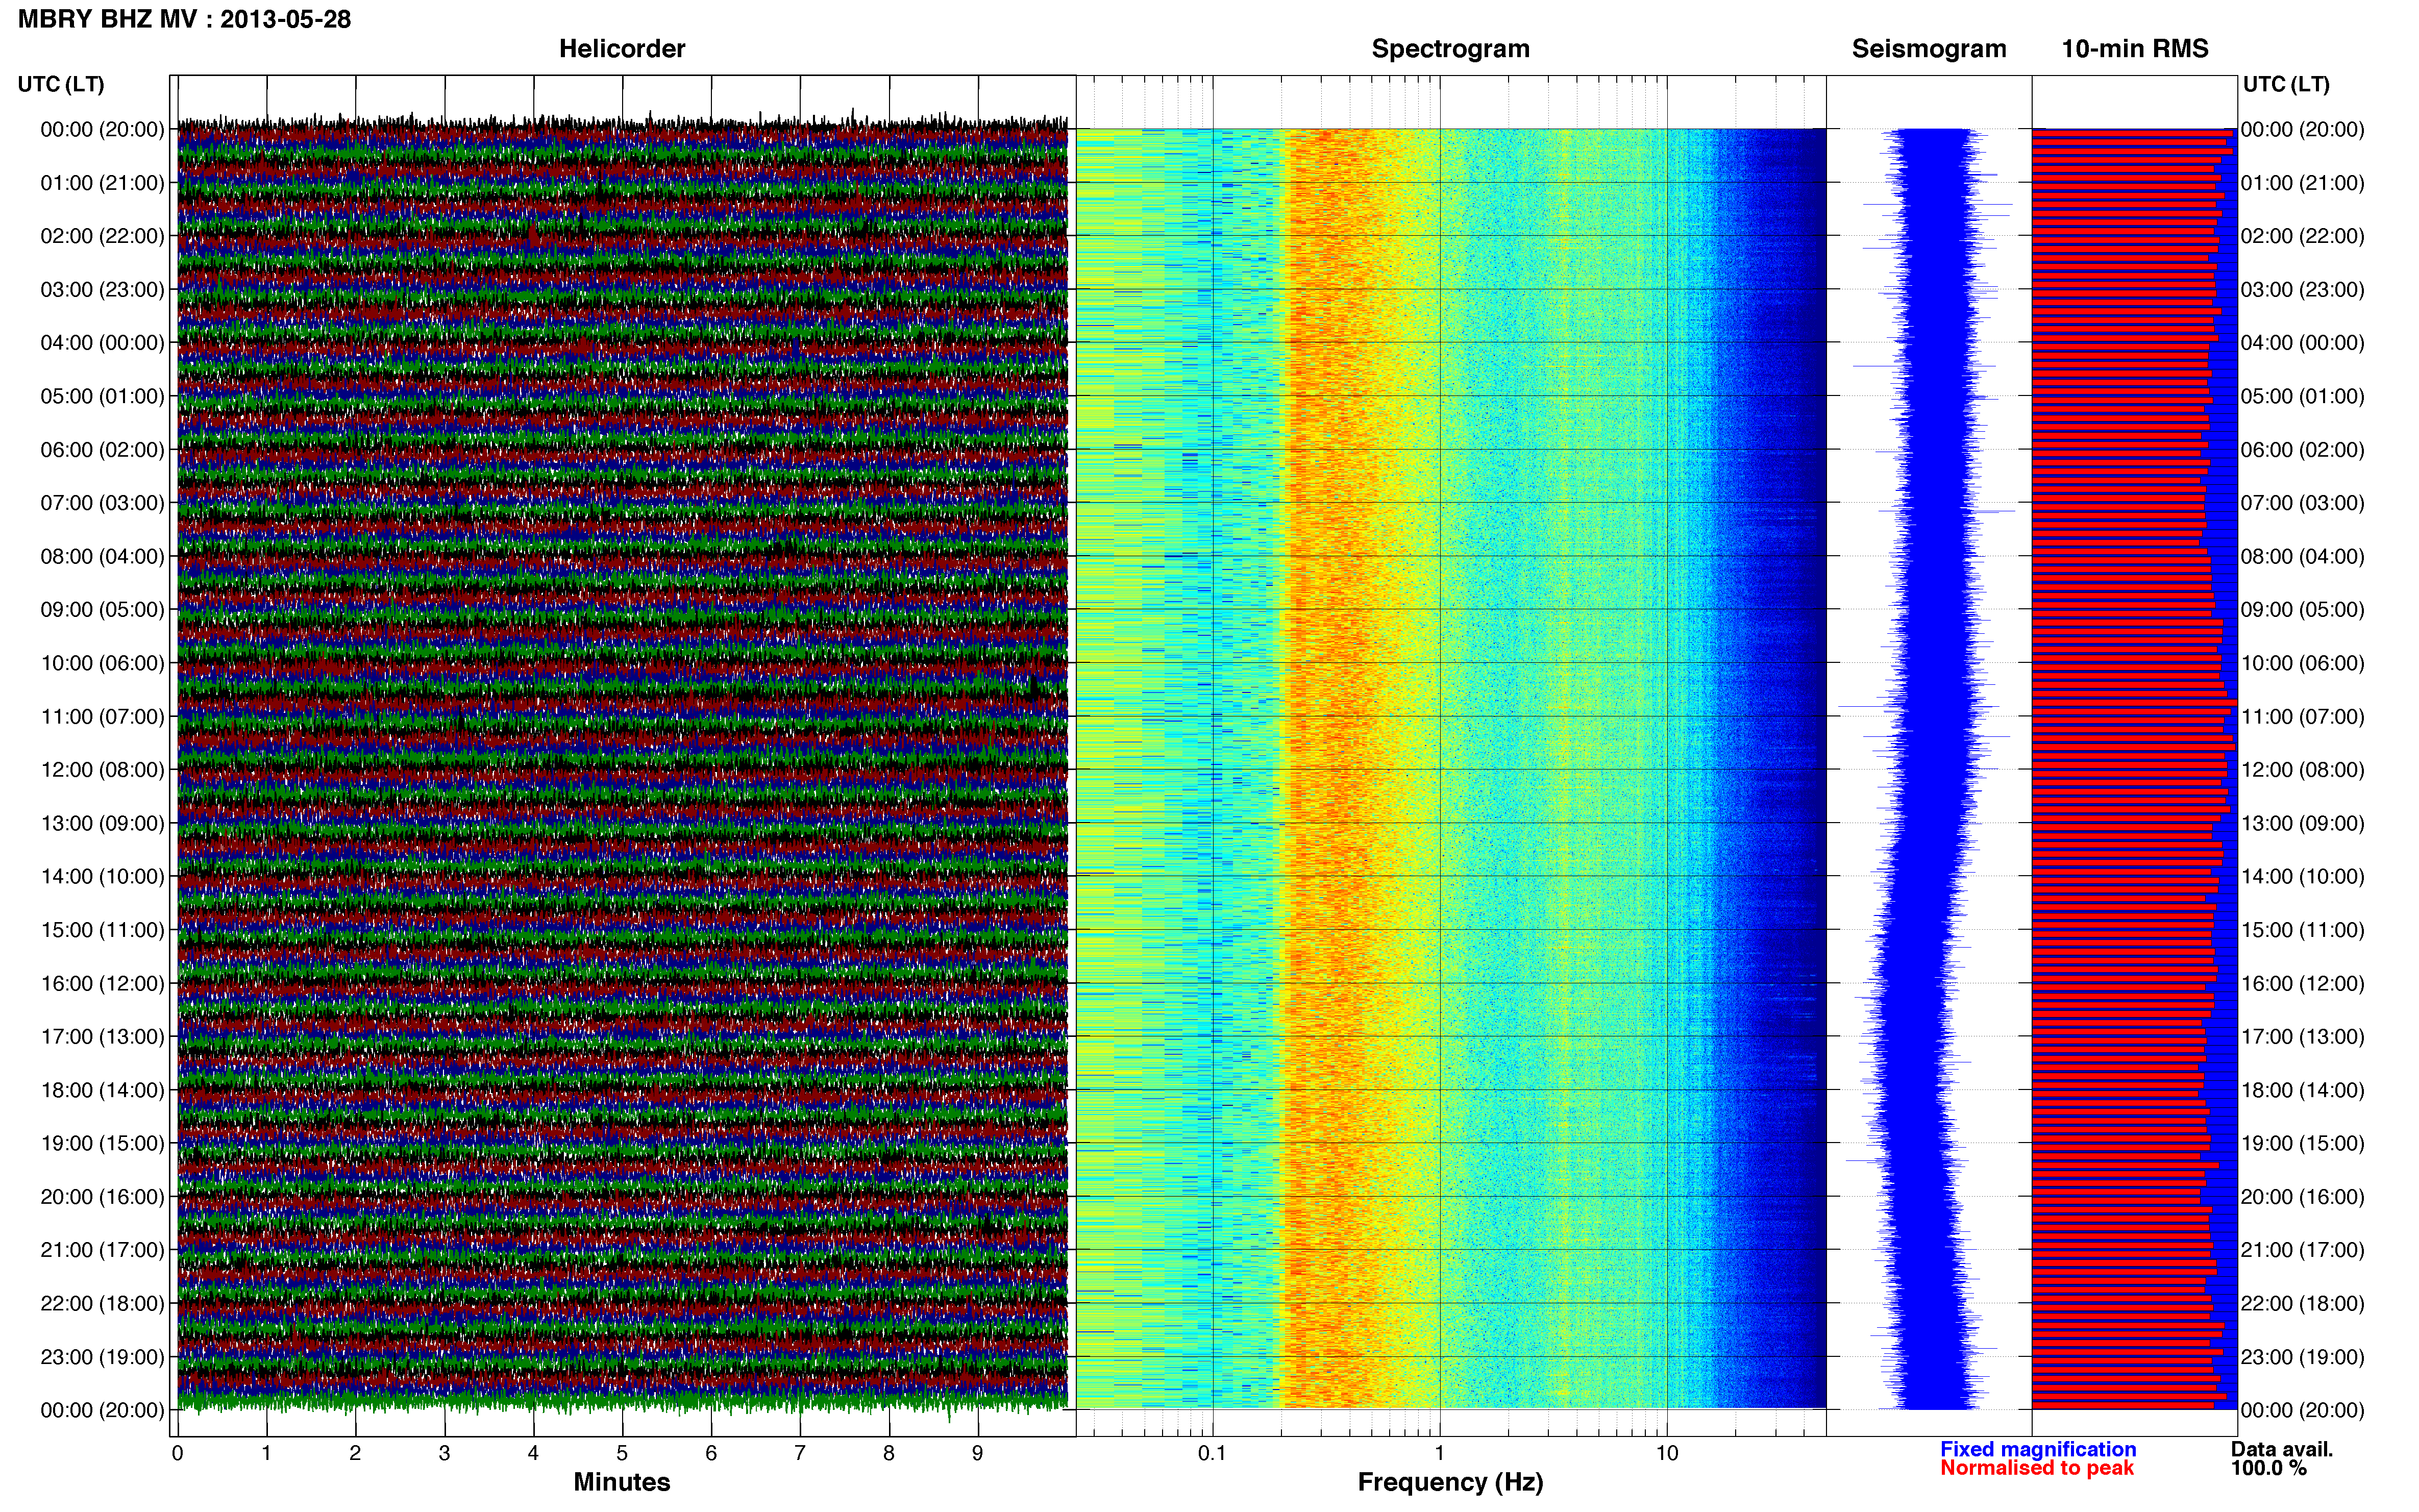Click the "100.0 %" availability value
Image resolution: width=2419 pixels, height=1512 pixels.
click(2269, 1468)
